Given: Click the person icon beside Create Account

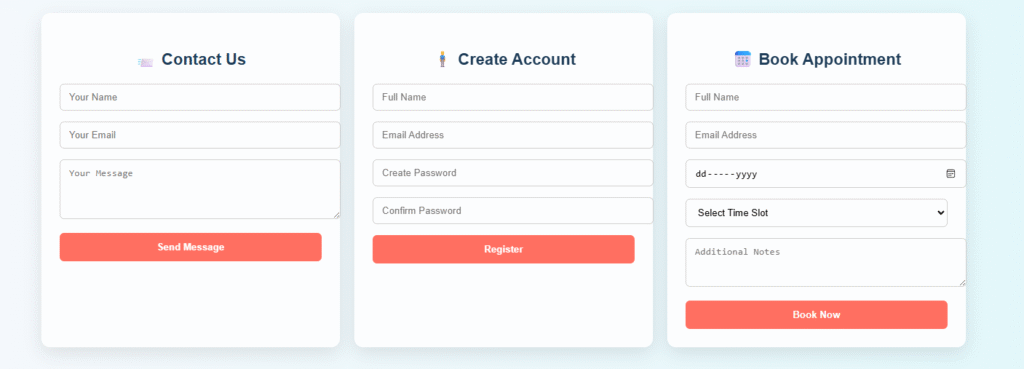Looking at the screenshot, I should point(442,59).
